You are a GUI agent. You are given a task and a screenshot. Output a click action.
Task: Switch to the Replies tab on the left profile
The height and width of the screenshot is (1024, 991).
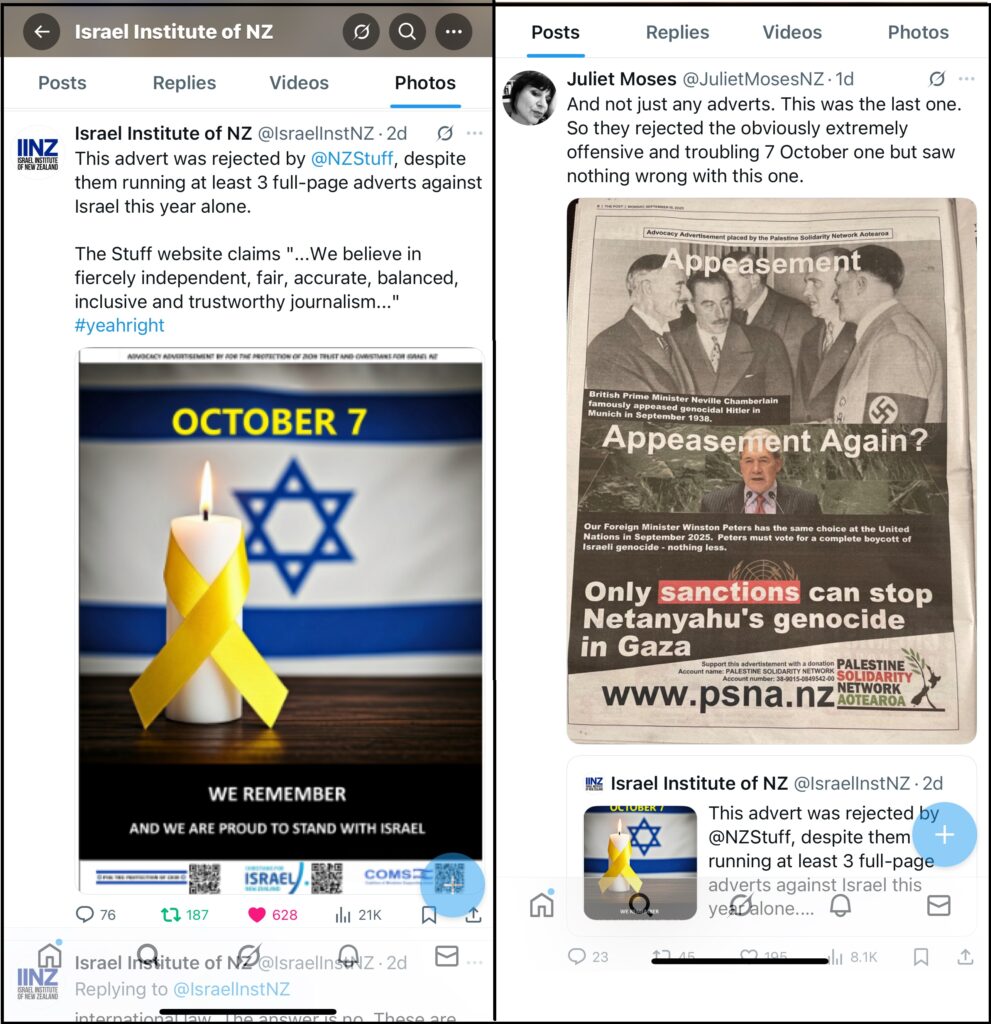(184, 83)
